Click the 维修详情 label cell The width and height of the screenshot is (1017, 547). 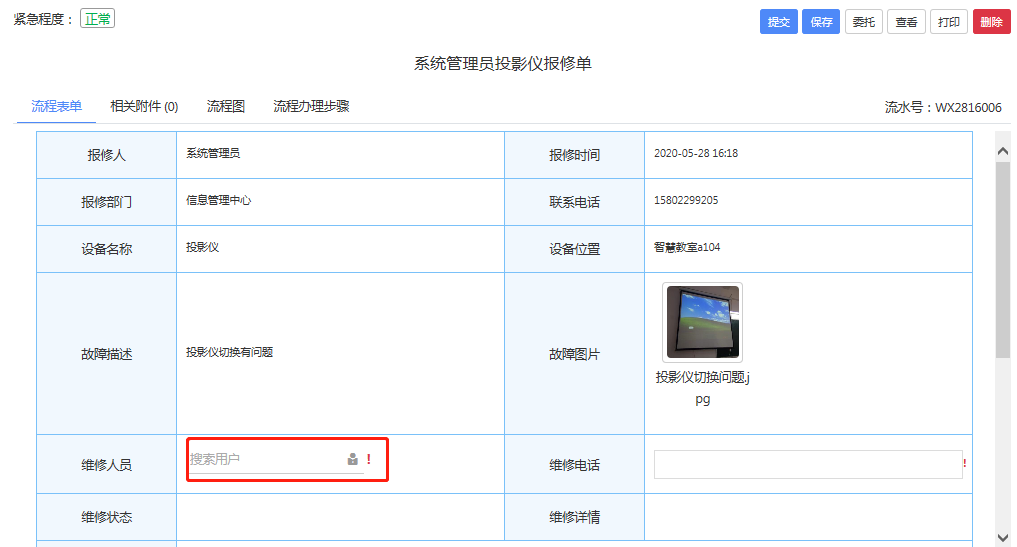pyautogui.click(x=575, y=517)
